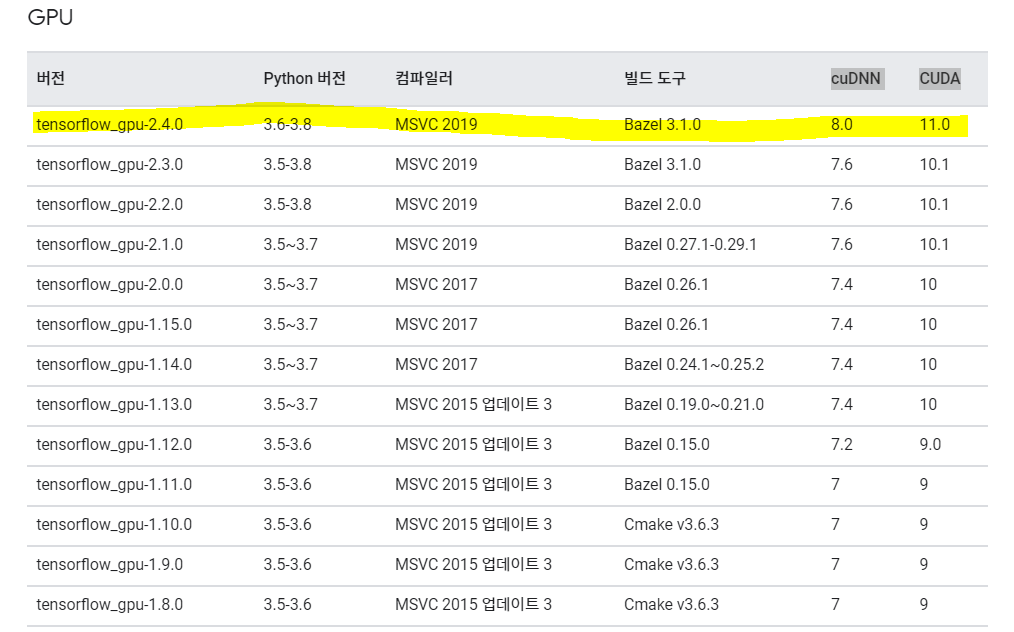The width and height of the screenshot is (1014, 632).
Task: Click Bazel 2.0.0 build tool cell
Action: [x=662, y=204]
